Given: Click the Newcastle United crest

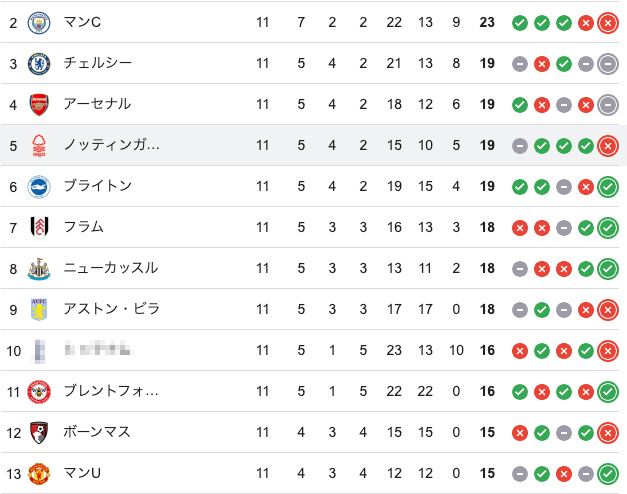Looking at the screenshot, I should (39, 269).
